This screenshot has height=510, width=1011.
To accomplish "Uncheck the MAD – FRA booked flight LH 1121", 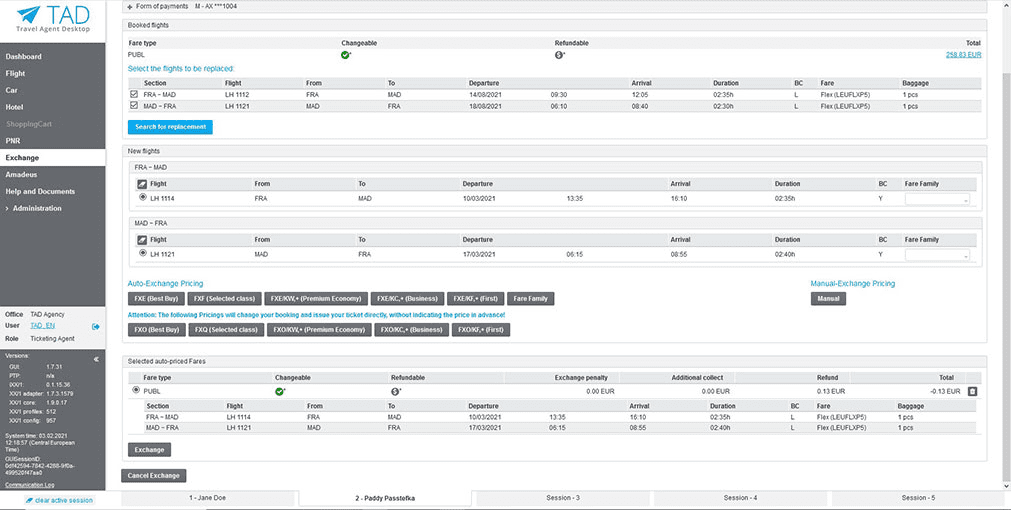I will pyautogui.click(x=134, y=106).
